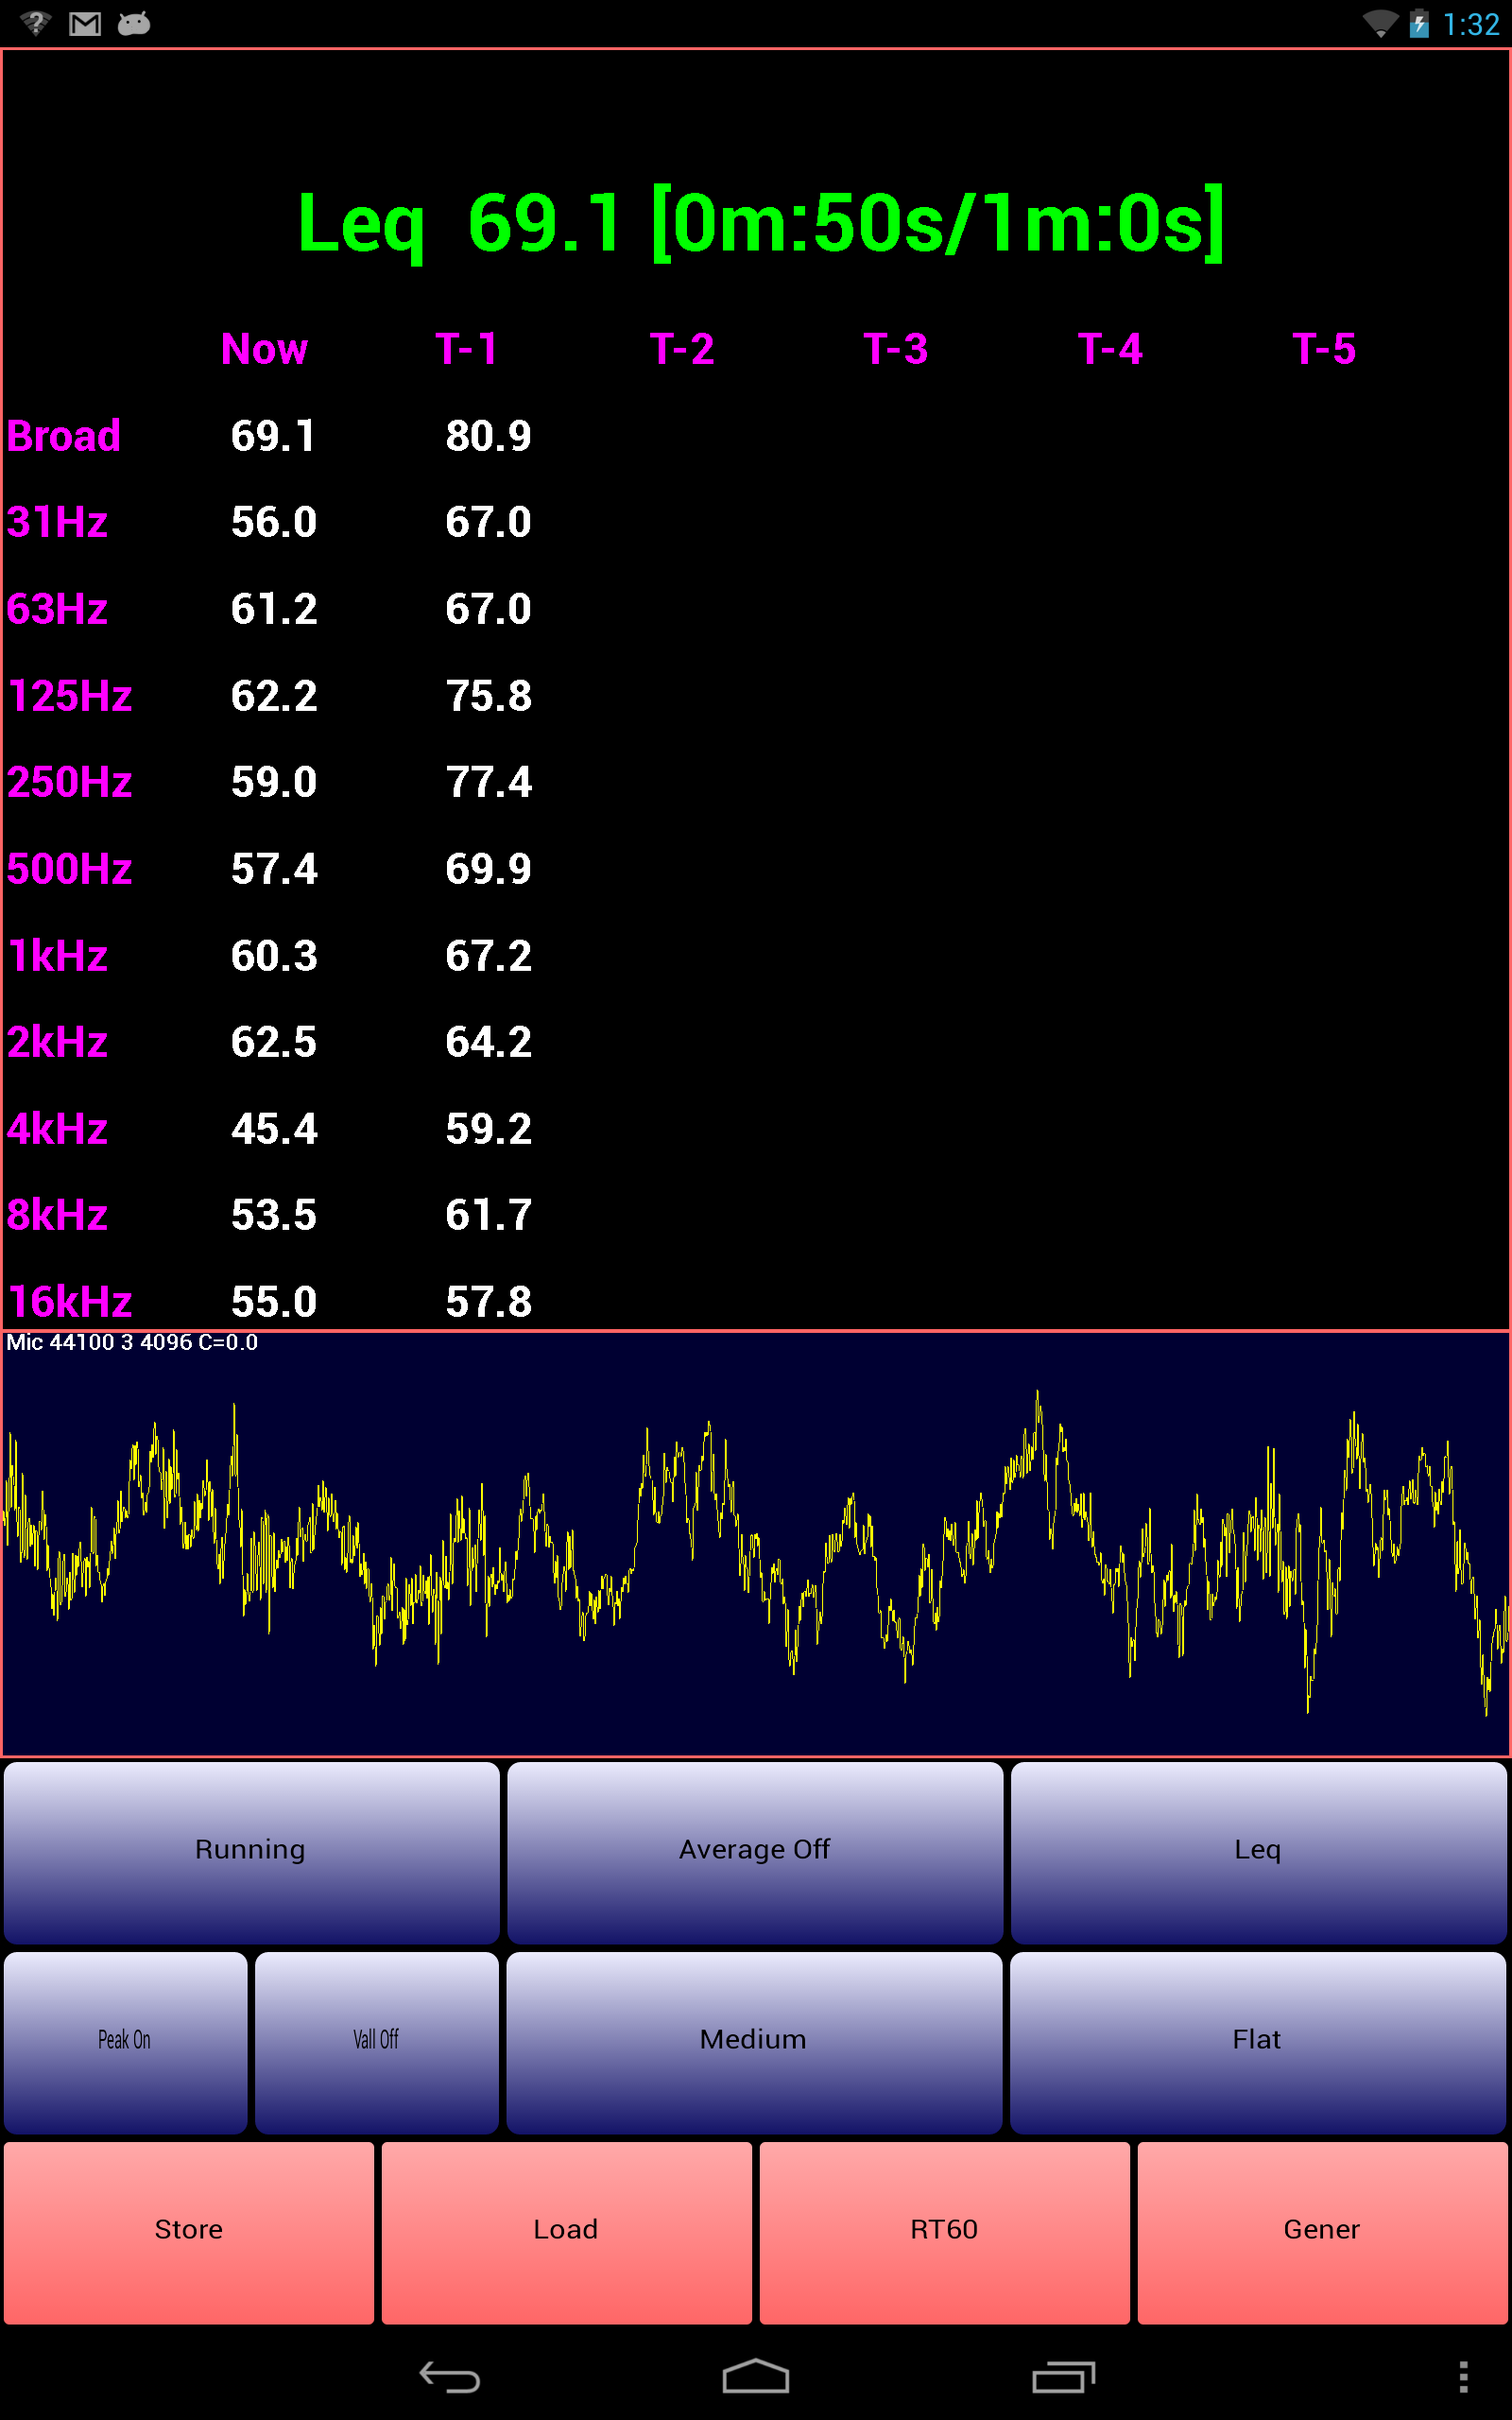1512x2420 pixels.
Task: Tap the Android back navigation icon
Action: coord(450,2377)
